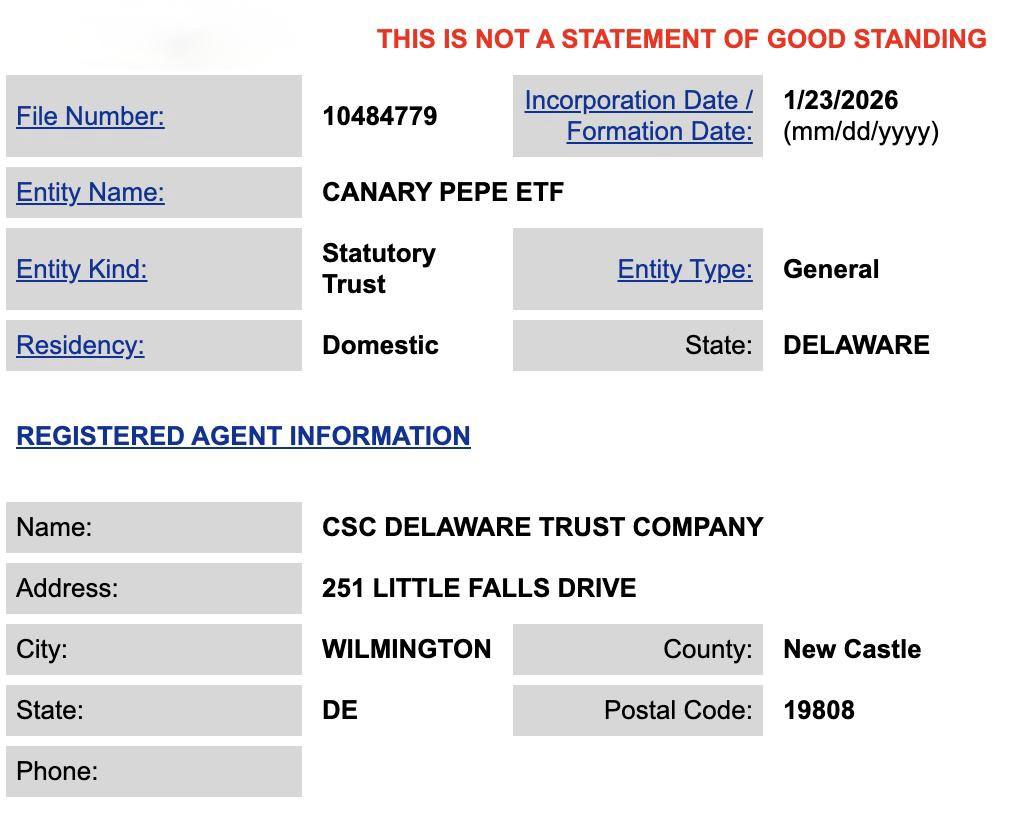Click the Entity Type link
This screenshot has height=814, width=1026.
685,269
